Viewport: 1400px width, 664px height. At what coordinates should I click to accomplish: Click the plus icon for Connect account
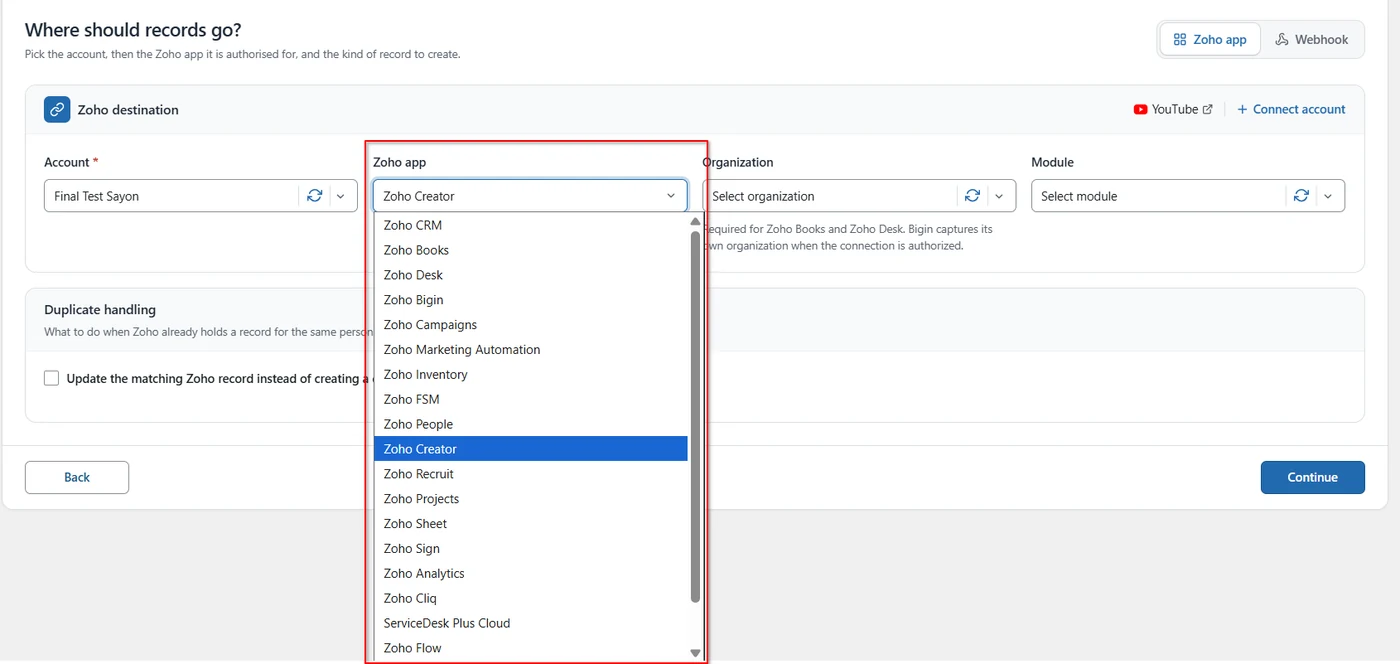click(1242, 109)
